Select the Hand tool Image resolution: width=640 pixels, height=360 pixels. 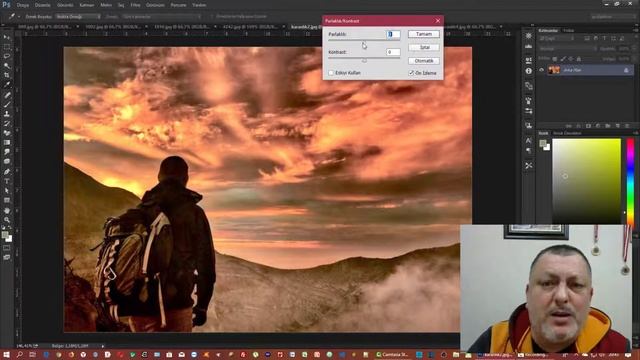coord(7,211)
